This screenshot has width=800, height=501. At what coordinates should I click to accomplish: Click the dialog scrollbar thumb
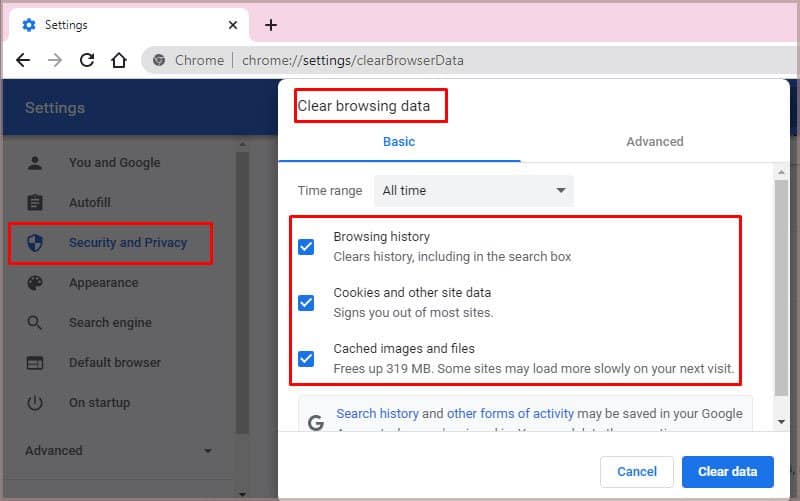tap(781, 288)
